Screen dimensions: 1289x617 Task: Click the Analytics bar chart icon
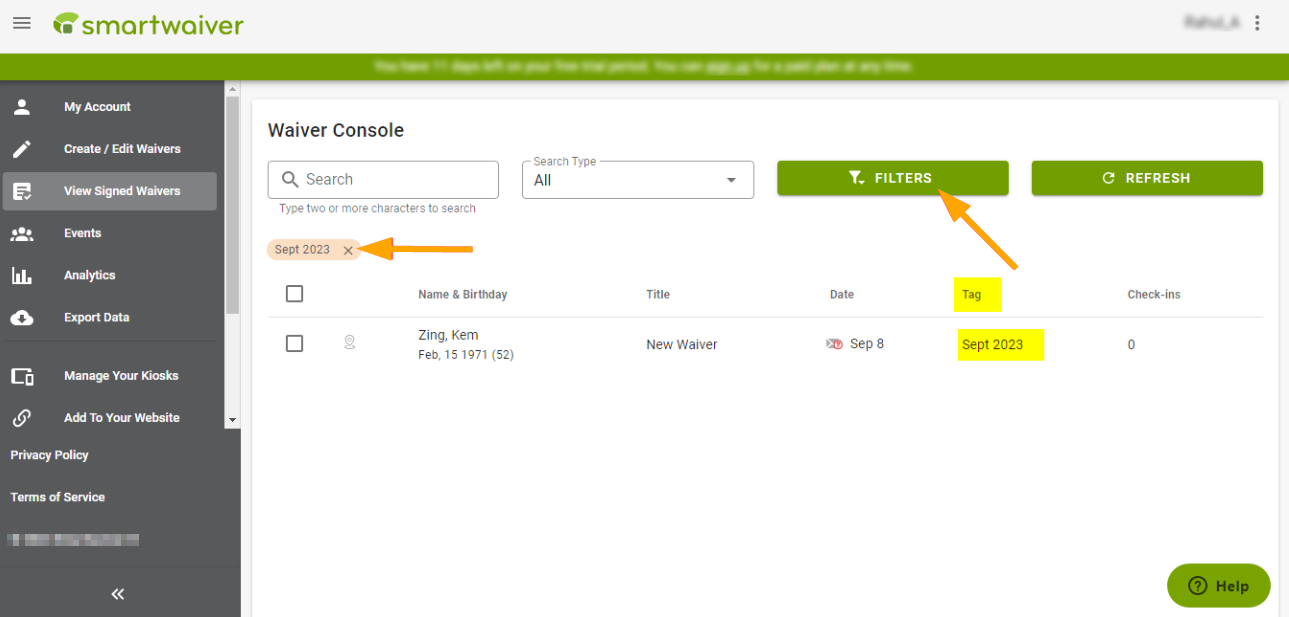(x=22, y=275)
